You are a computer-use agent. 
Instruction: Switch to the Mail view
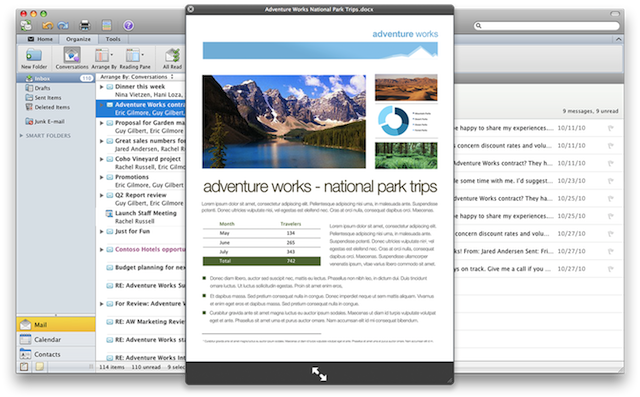tap(56, 325)
